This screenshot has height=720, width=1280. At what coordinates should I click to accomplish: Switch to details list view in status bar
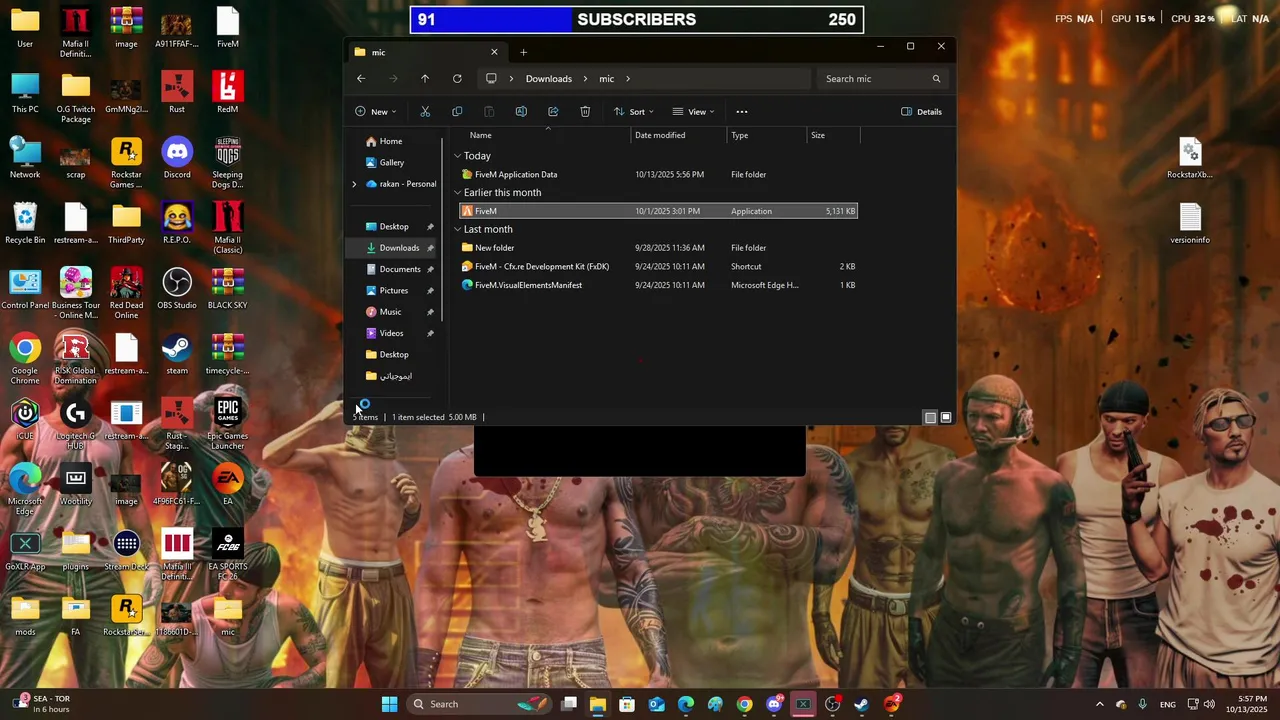click(930, 417)
